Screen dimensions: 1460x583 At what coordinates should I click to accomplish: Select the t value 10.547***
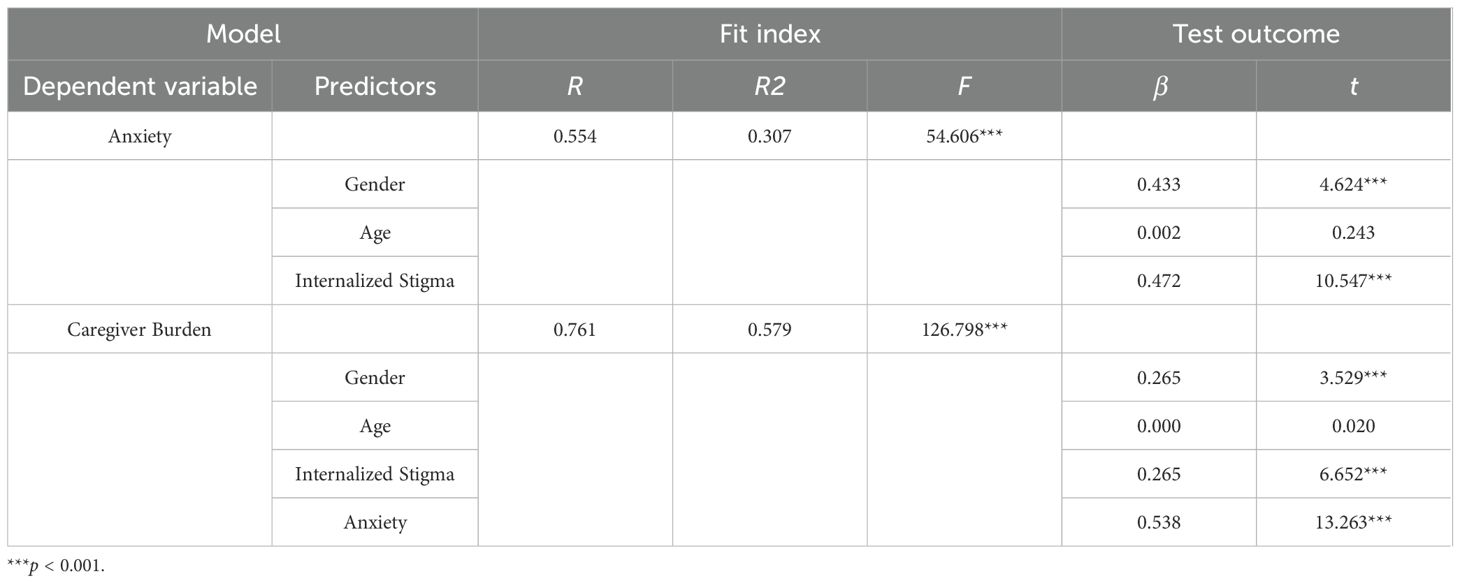point(1353,281)
